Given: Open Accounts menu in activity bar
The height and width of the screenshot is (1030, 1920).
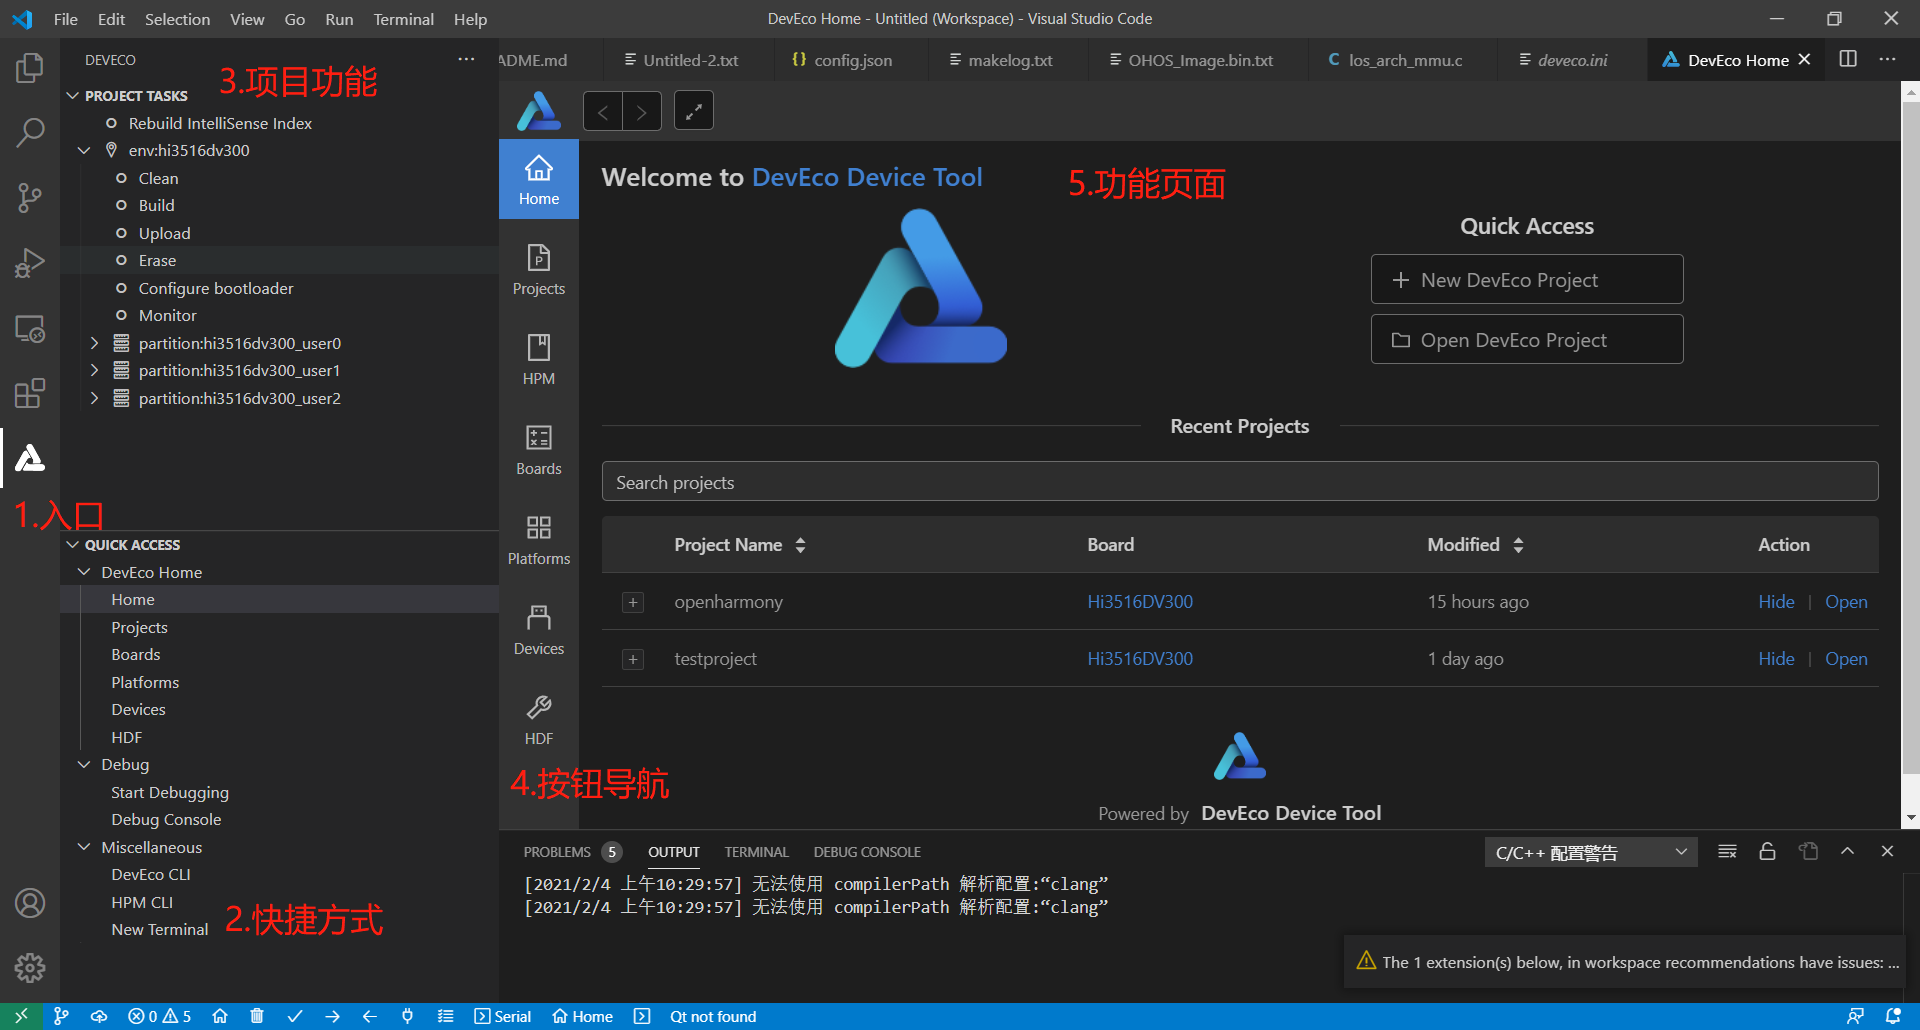Looking at the screenshot, I should (x=30, y=903).
